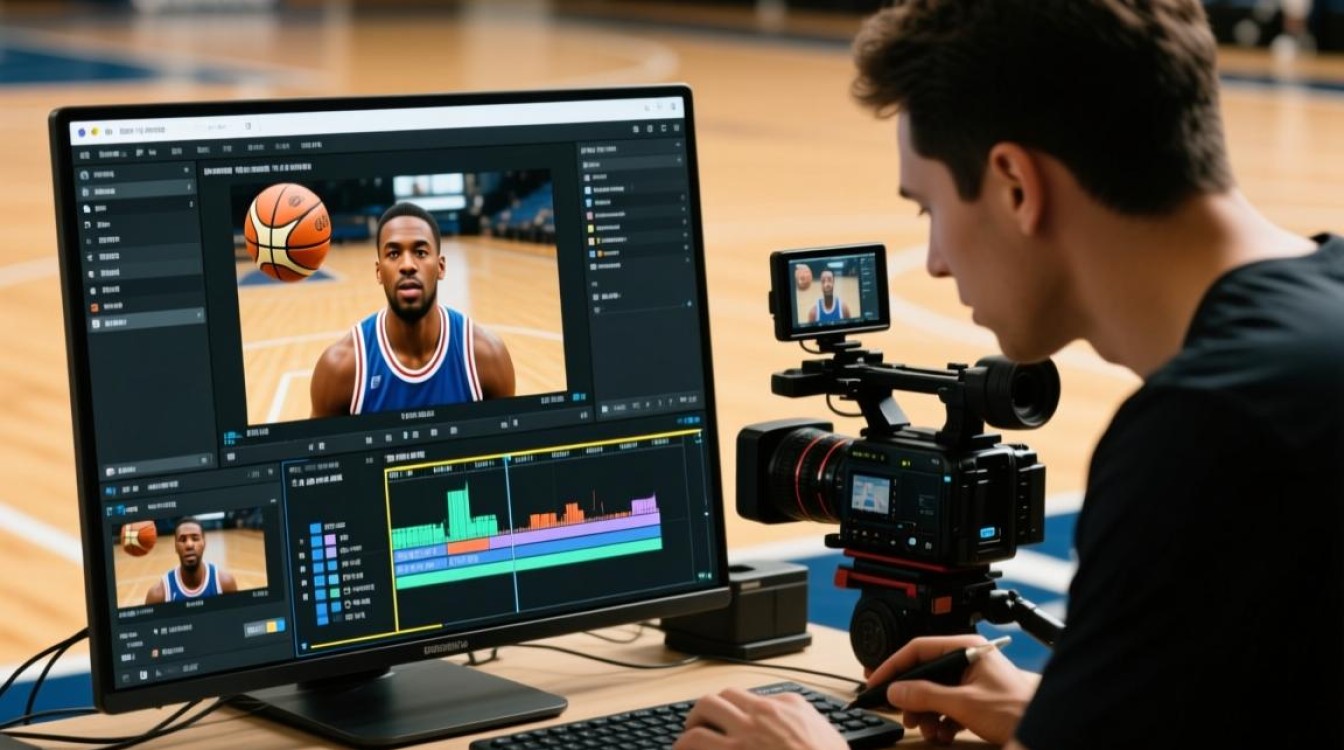Click the blue timecode at the preview's lower-left corner

tap(233, 437)
